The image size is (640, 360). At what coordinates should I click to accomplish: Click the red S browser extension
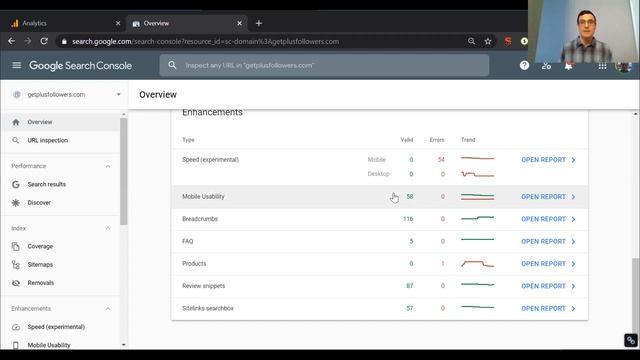click(x=508, y=41)
